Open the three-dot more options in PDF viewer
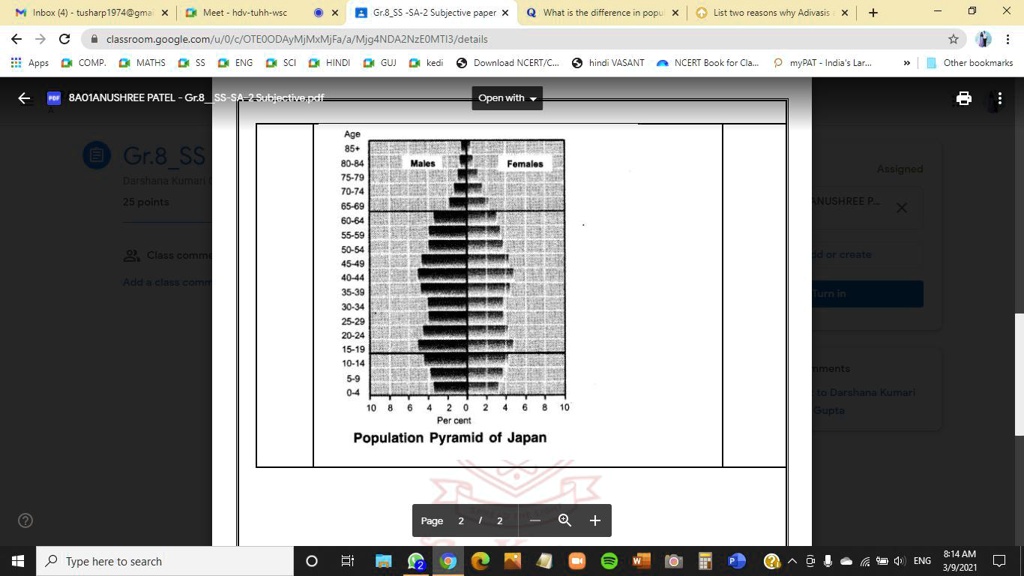The image size is (1024, 576). pos(997,98)
